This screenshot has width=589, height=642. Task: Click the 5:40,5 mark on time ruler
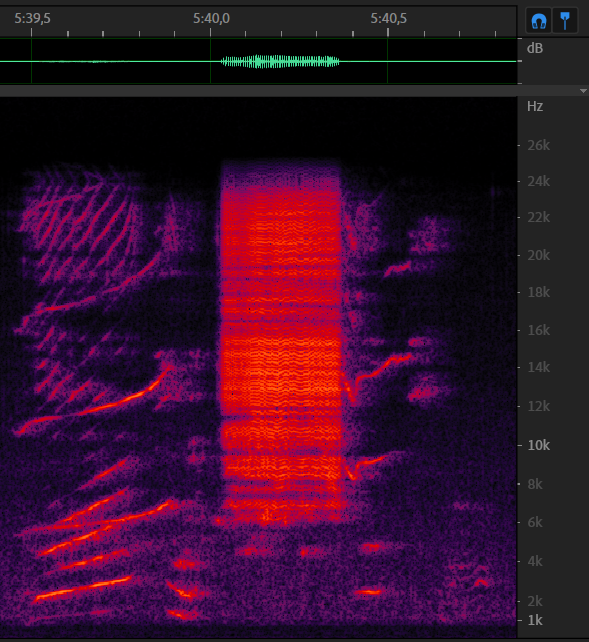[388, 18]
